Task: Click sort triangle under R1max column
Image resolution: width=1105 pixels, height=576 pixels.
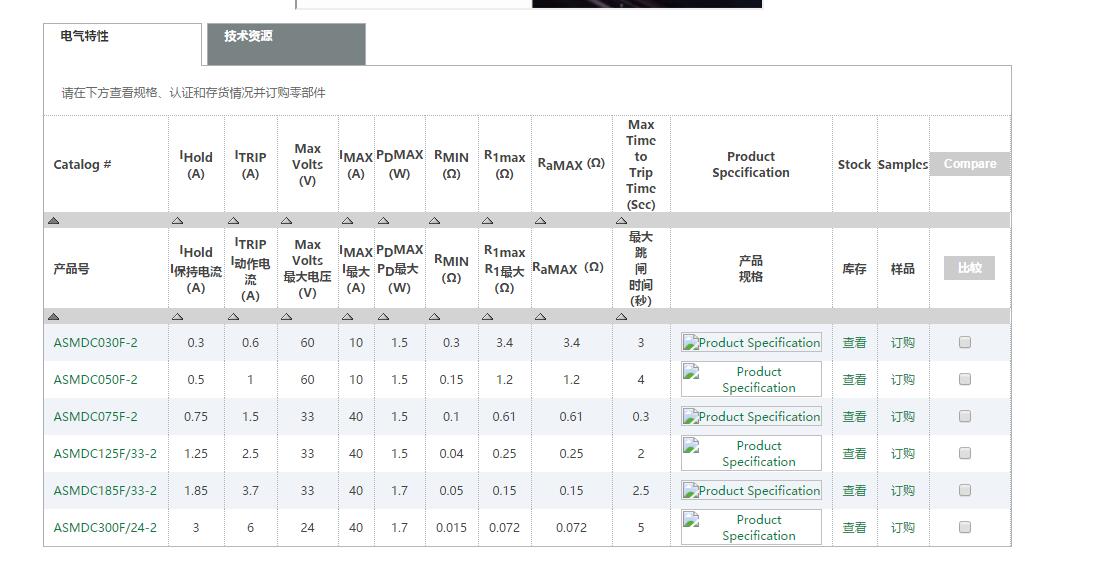Action: click(487, 220)
